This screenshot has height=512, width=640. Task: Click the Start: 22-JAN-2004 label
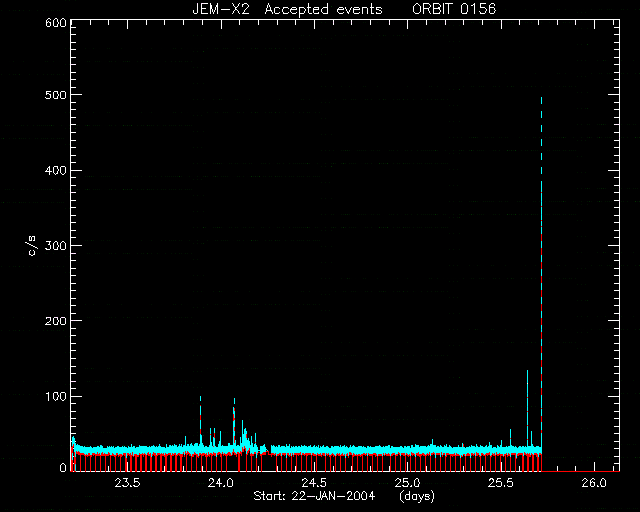click(314, 496)
